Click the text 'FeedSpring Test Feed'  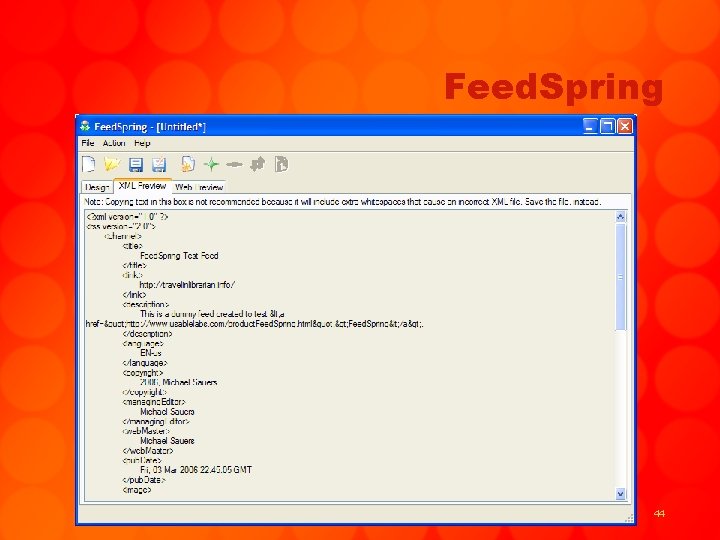179,256
